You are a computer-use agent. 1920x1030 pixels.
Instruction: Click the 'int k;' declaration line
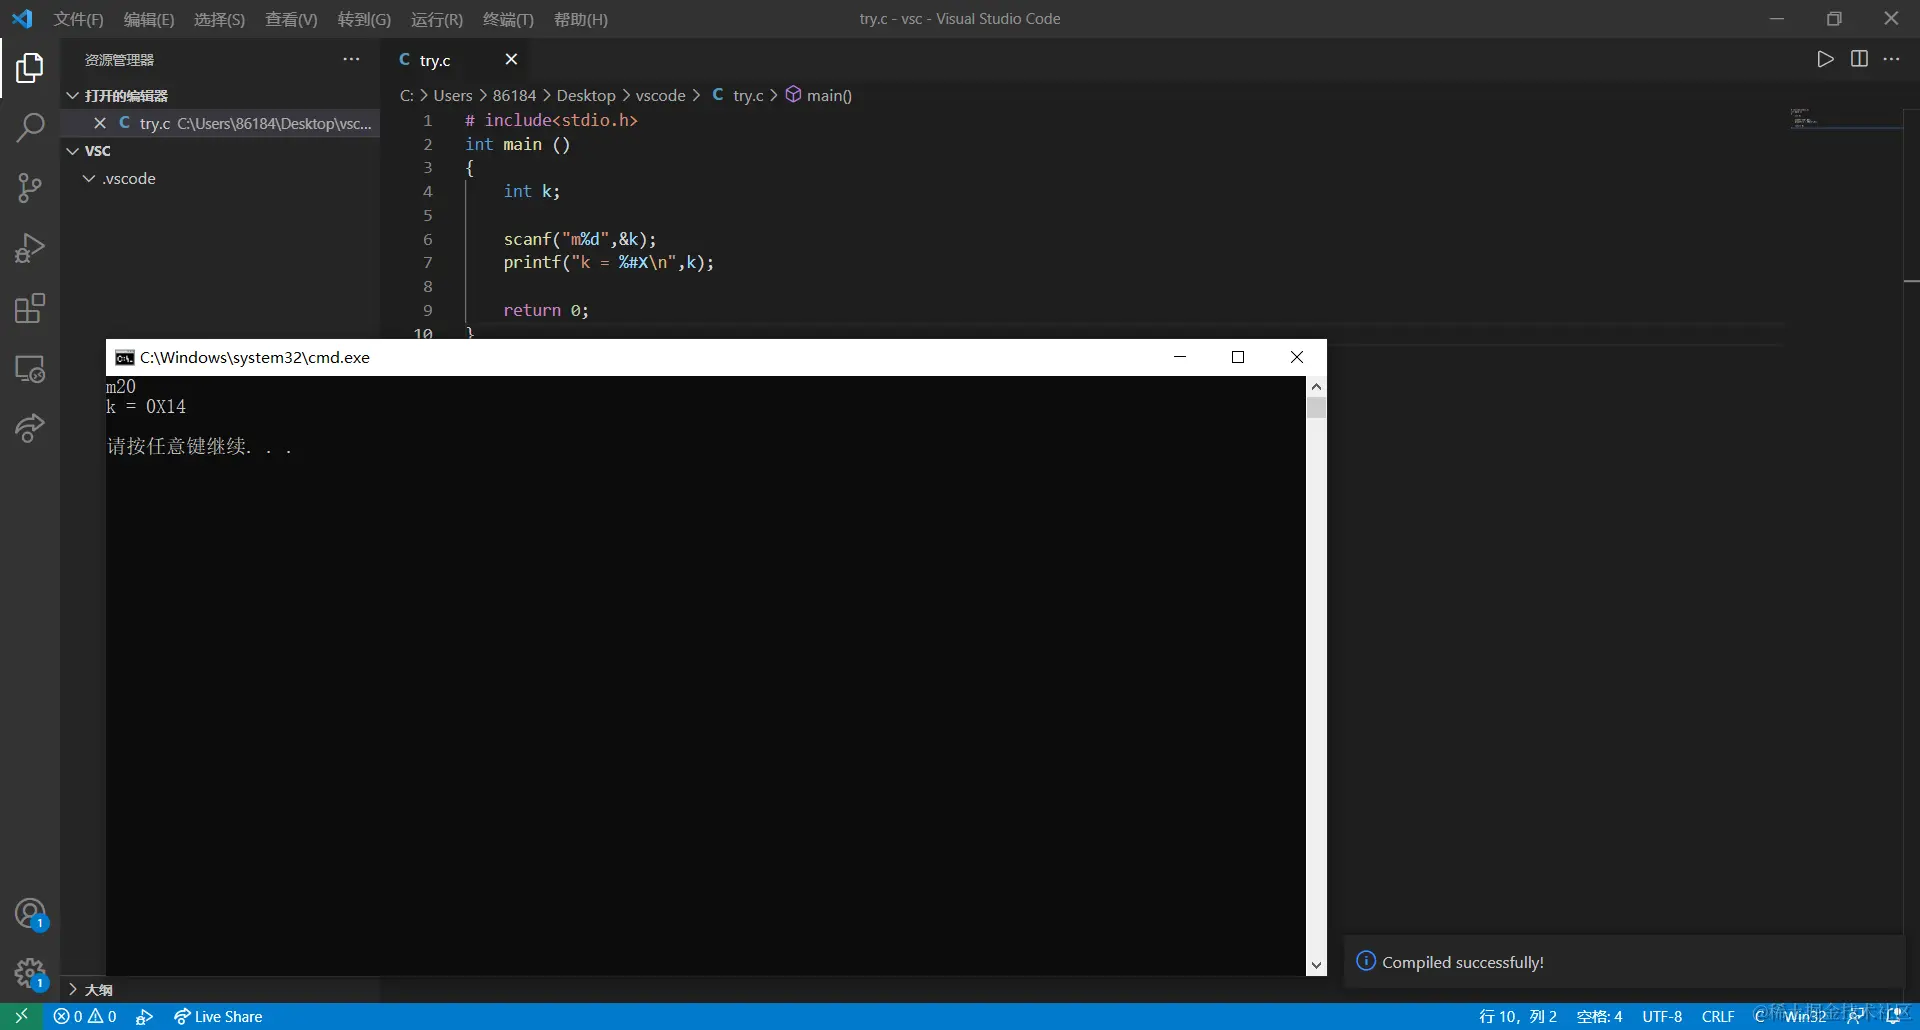(532, 191)
